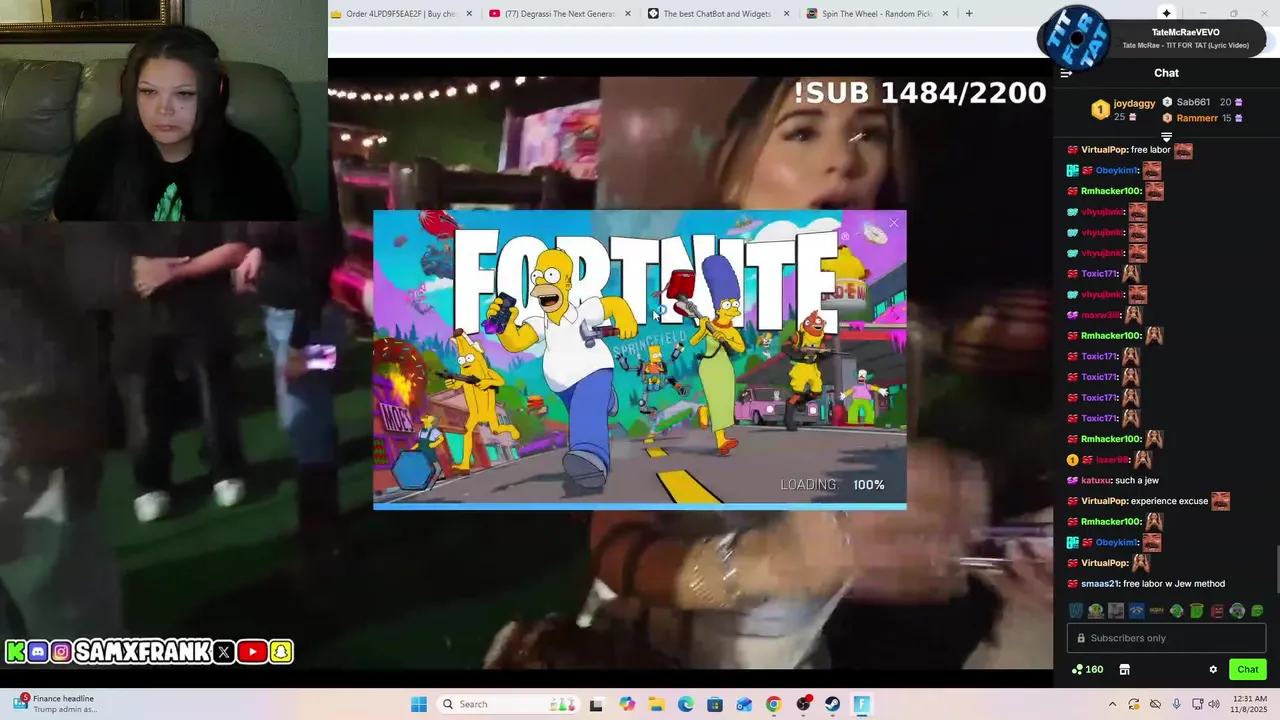Image resolution: width=1280 pixels, height=720 pixels.
Task: Click the Fortnite loading progress bar
Action: tap(640, 506)
